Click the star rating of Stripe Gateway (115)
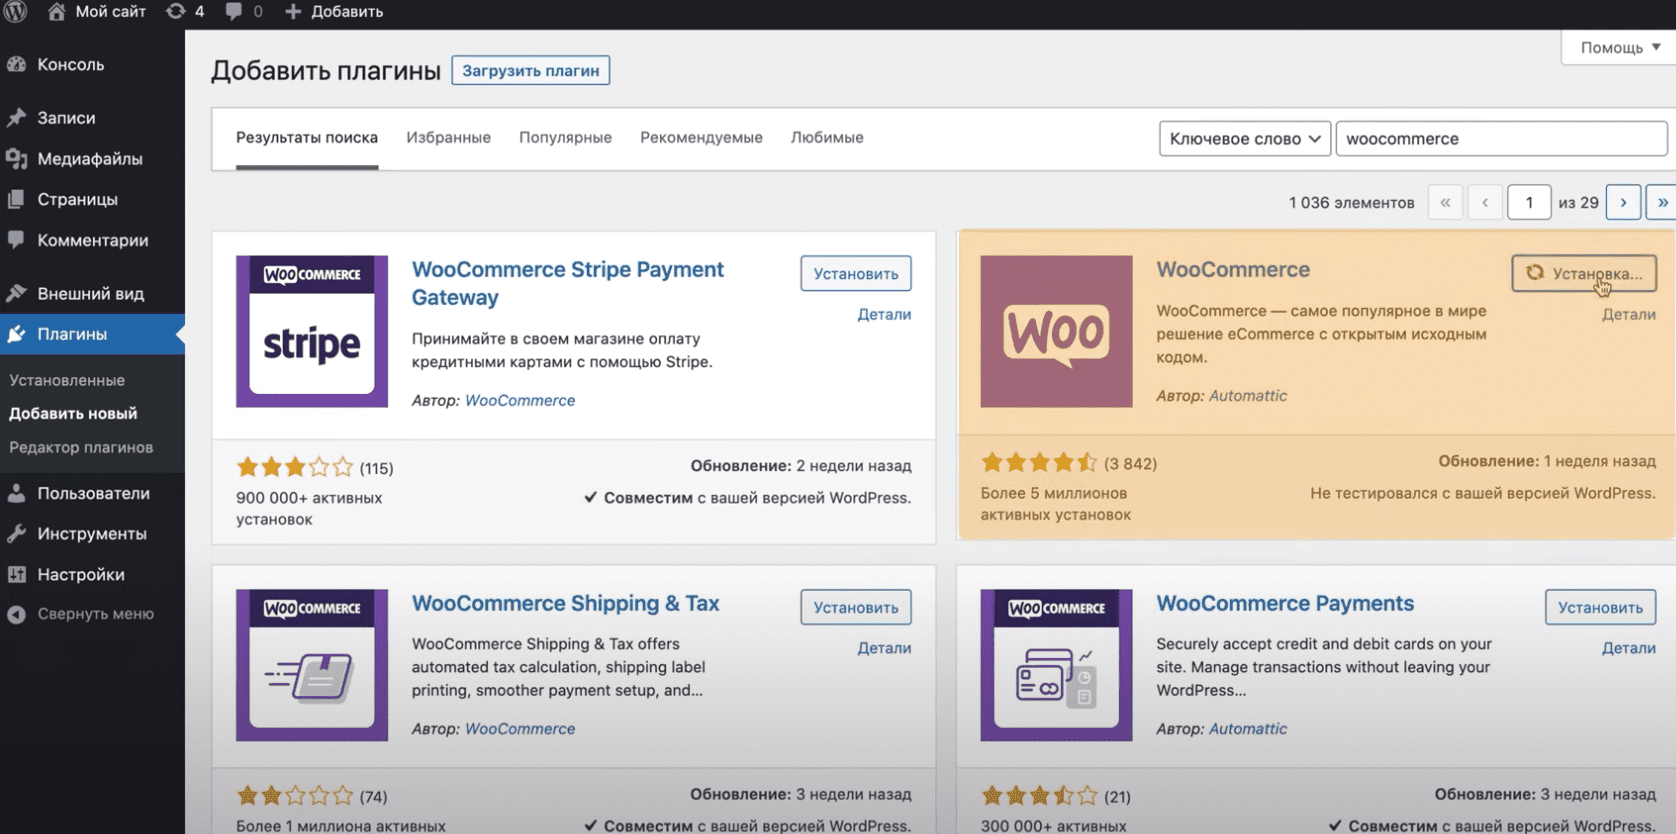 [x=295, y=467]
